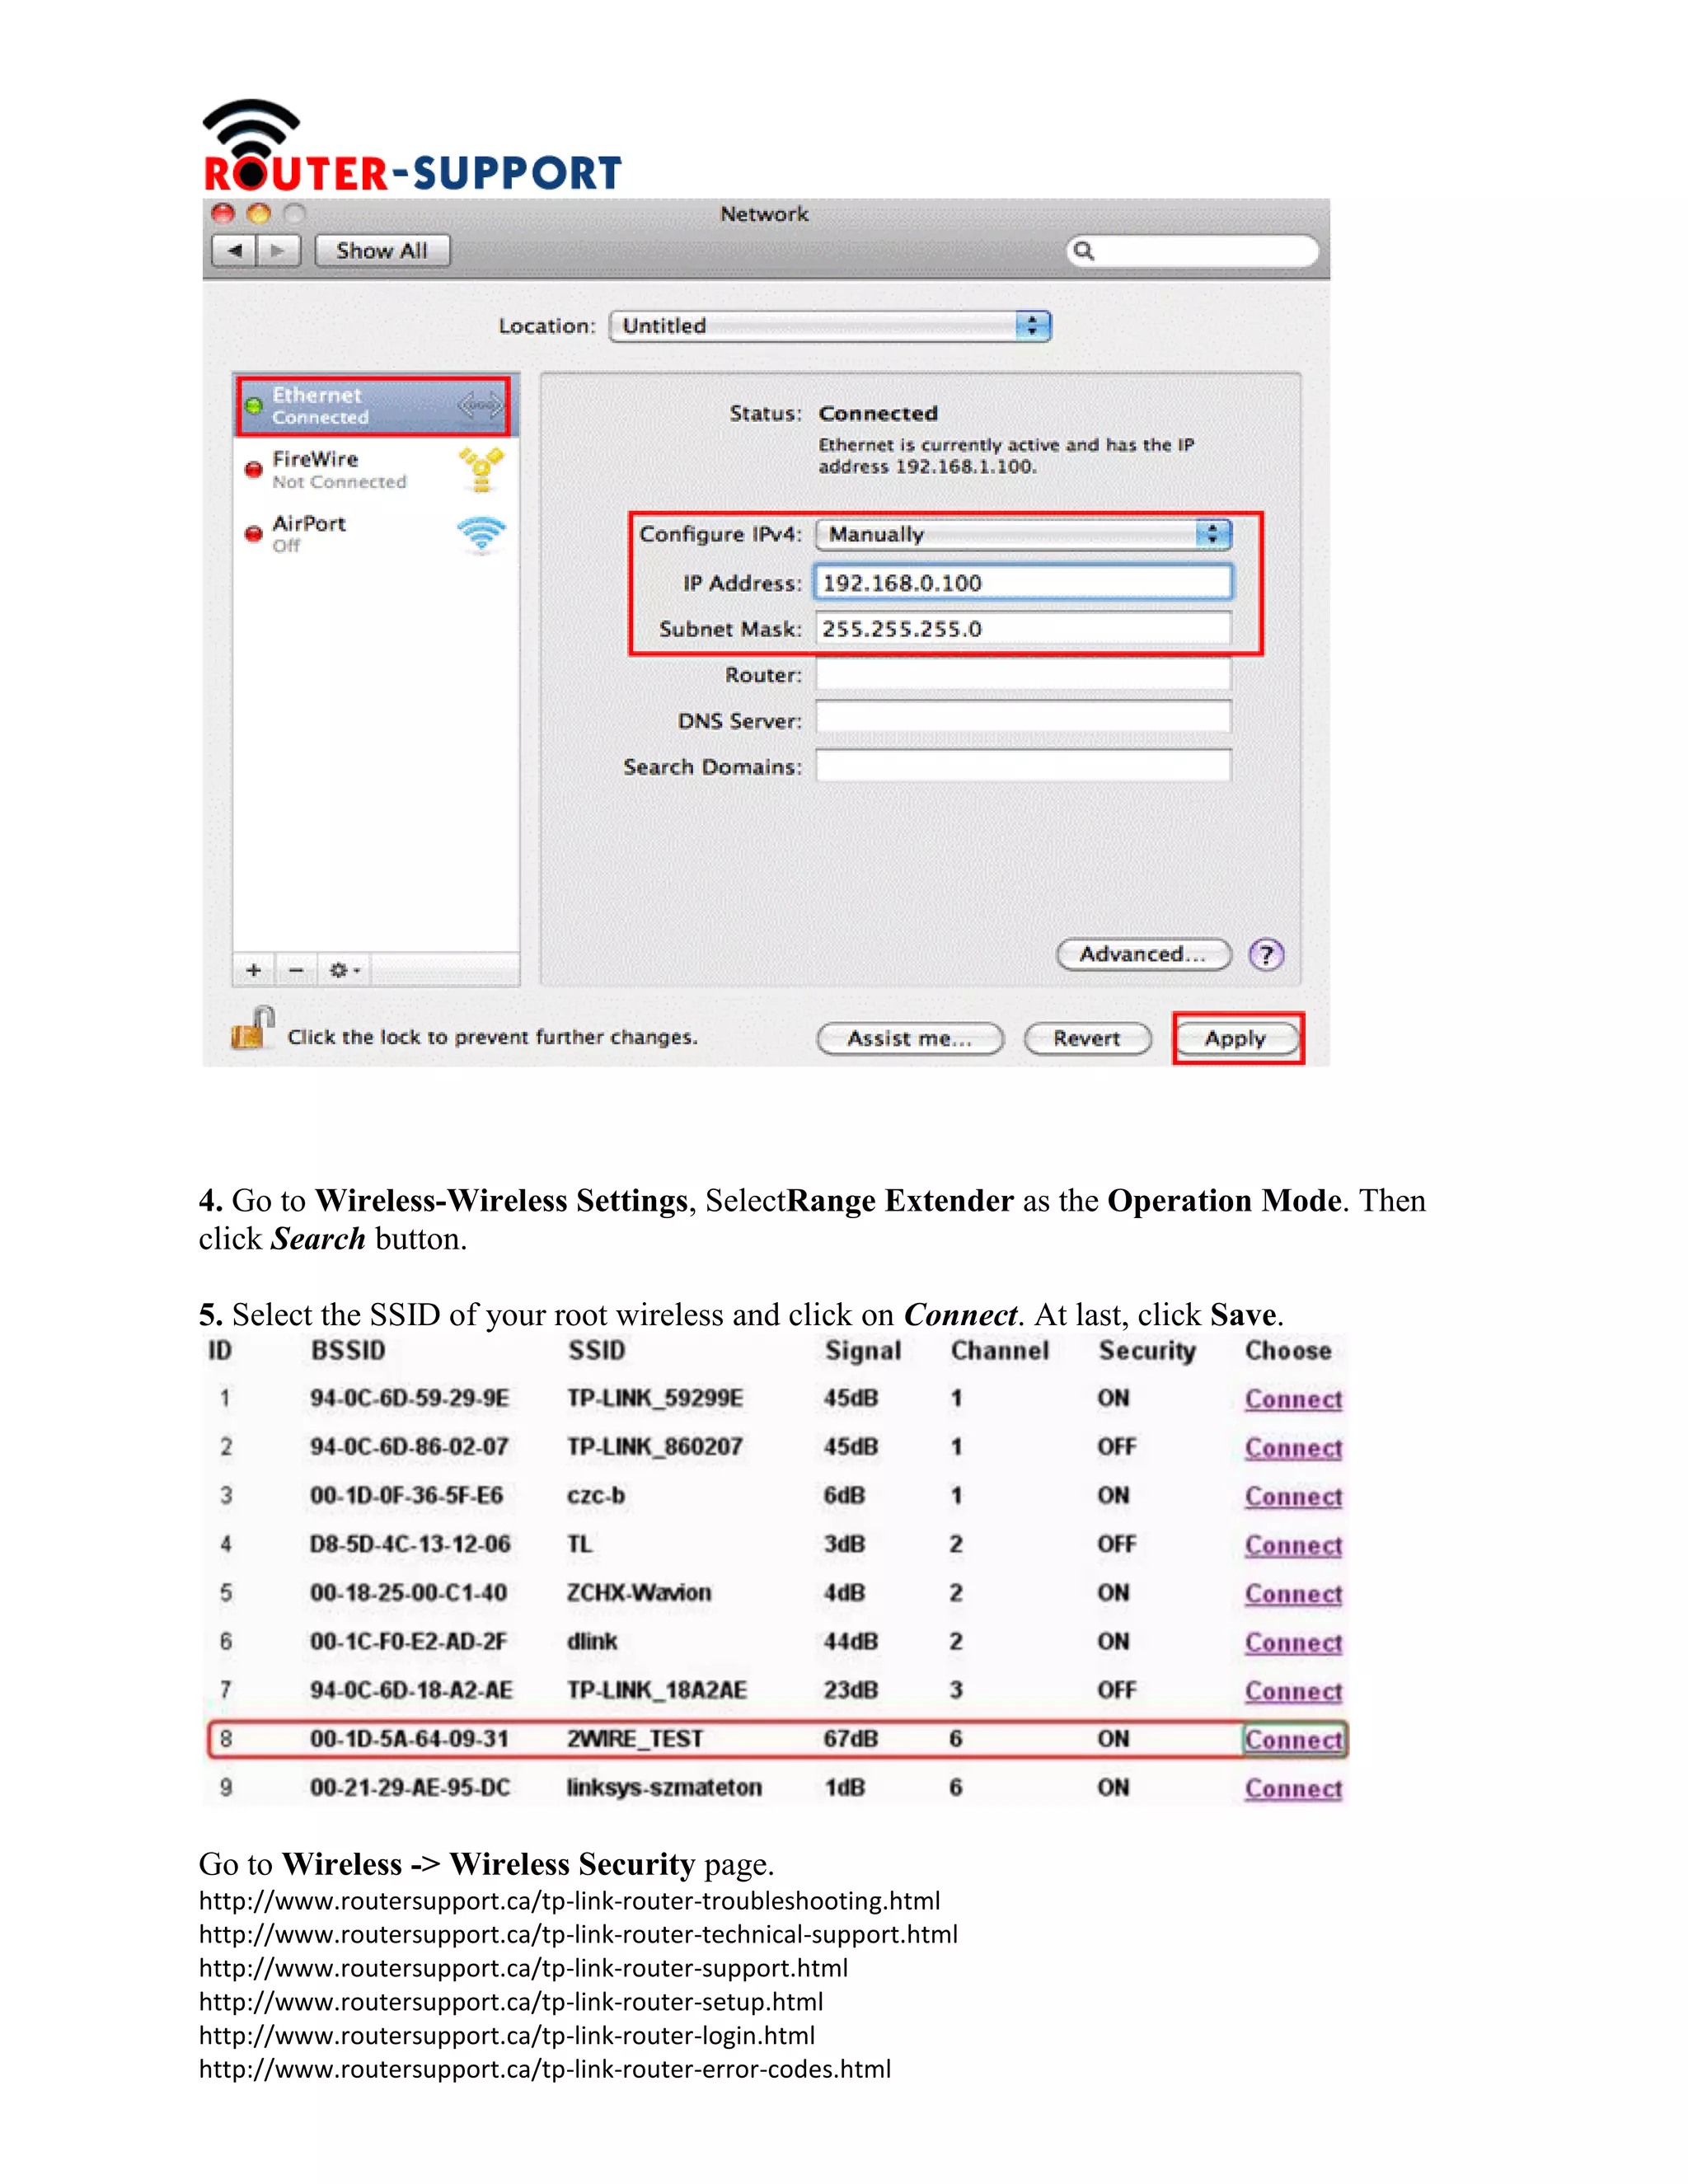This screenshot has width=1688, height=2184.
Task: Open the gear action menu
Action: click(343, 969)
